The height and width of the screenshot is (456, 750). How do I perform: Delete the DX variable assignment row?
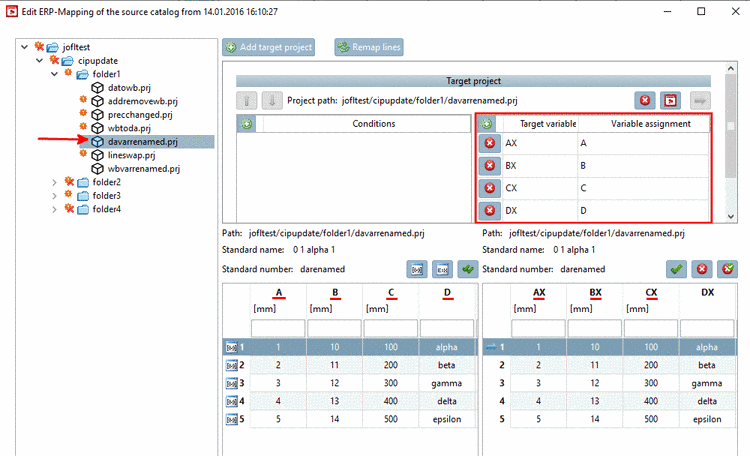coord(490,211)
